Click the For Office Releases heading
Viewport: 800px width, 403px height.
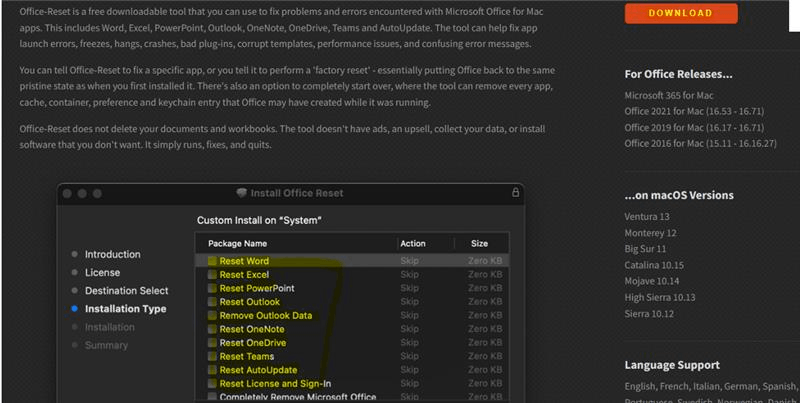coord(679,74)
